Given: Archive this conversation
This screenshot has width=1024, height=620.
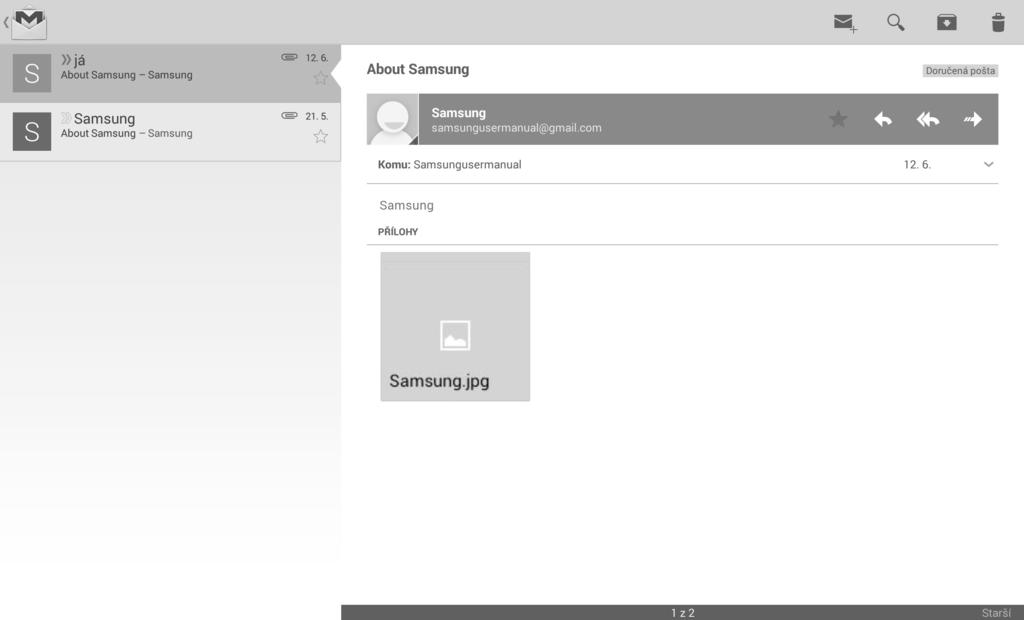Looking at the screenshot, I should 946,22.
